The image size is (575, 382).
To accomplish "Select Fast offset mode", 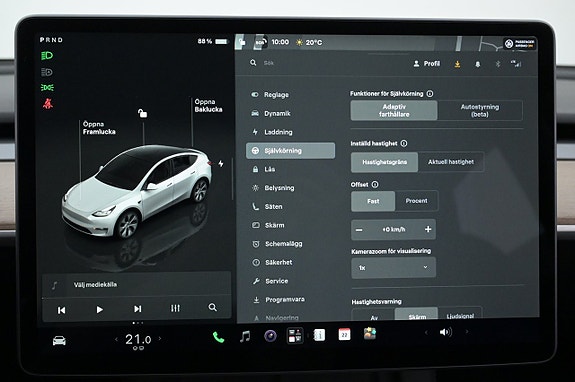I will [x=373, y=201].
